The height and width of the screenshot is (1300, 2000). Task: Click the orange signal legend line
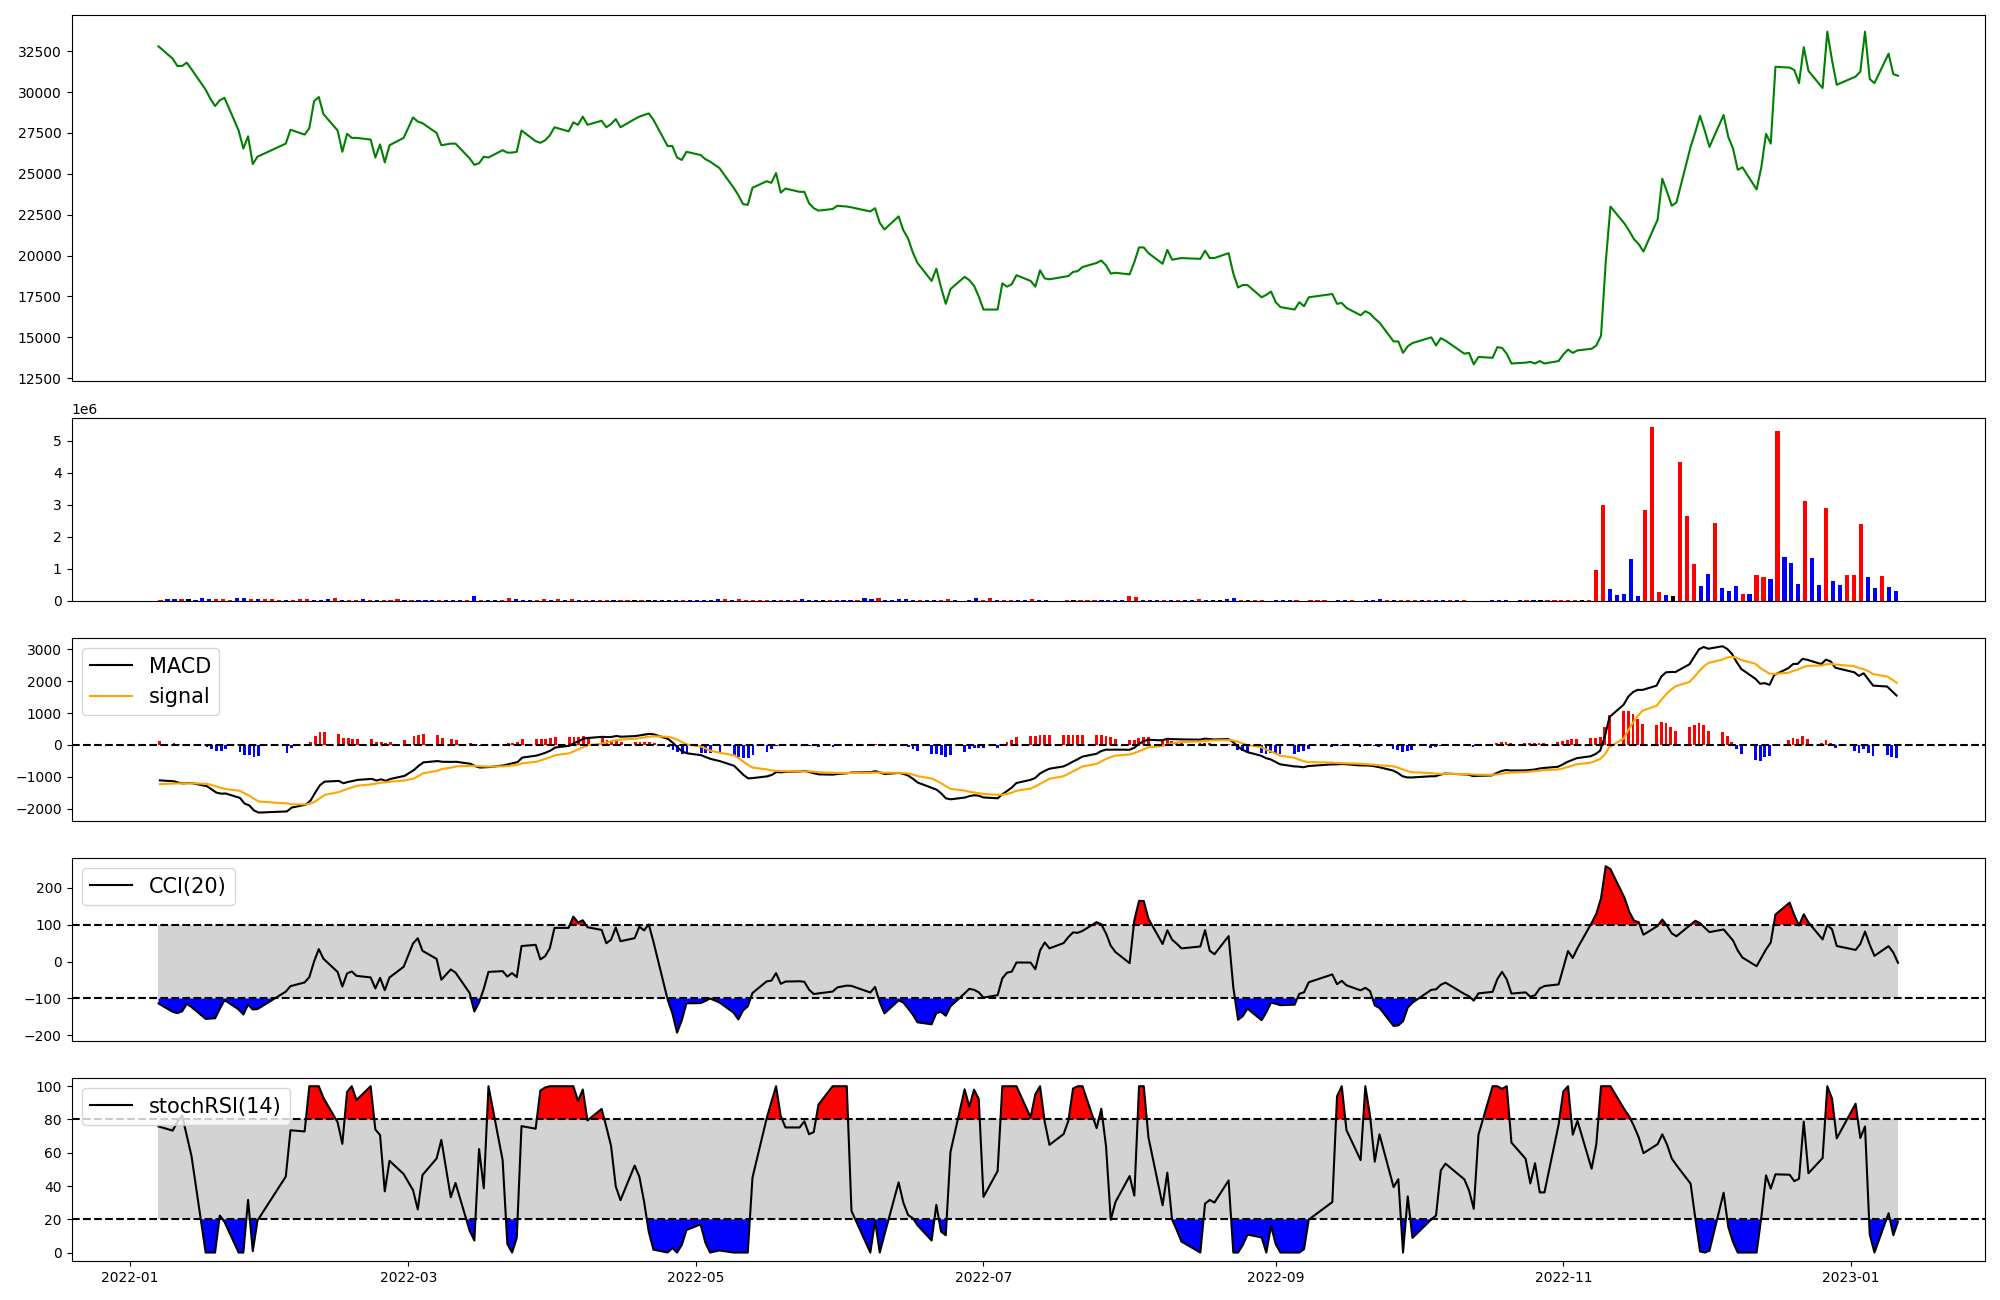coord(111,696)
